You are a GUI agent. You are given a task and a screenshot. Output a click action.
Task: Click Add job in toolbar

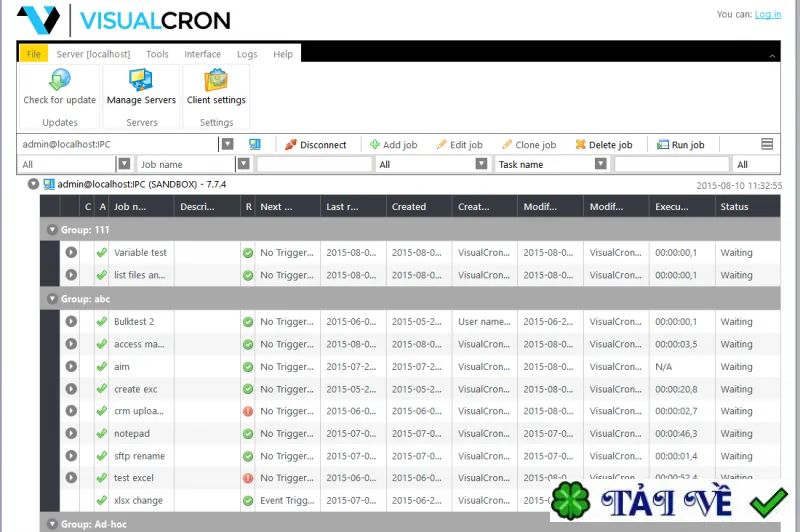point(393,145)
